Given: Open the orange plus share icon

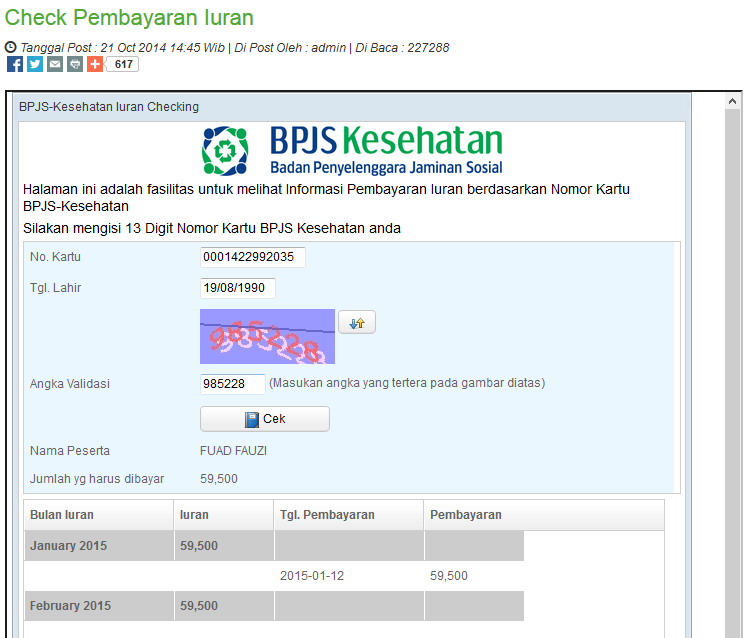Looking at the screenshot, I should pyautogui.click(x=95, y=64).
